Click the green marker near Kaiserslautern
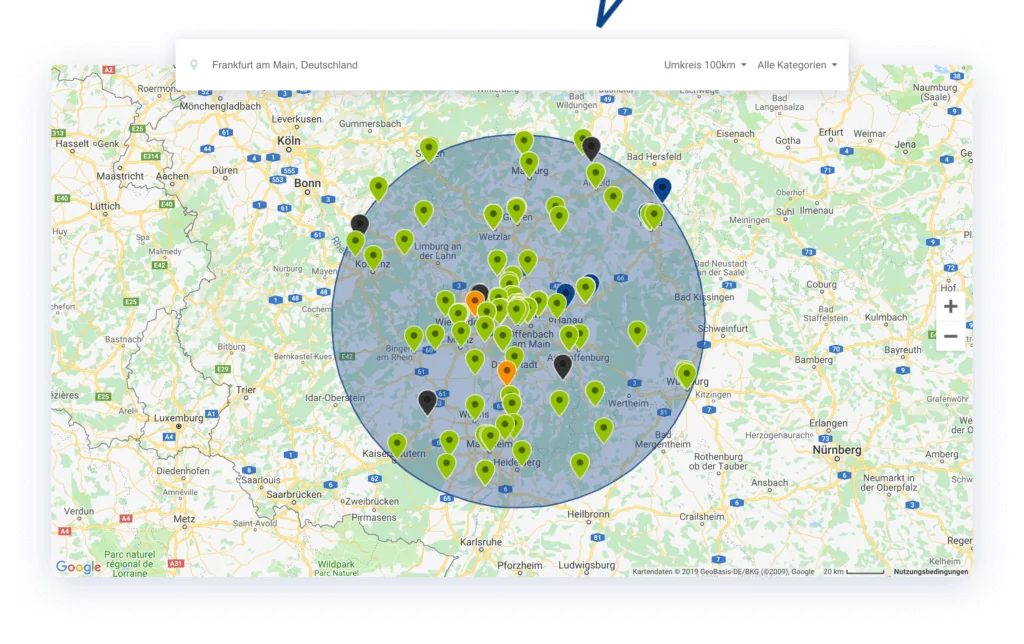The height and width of the screenshot is (644, 1024). [397, 443]
